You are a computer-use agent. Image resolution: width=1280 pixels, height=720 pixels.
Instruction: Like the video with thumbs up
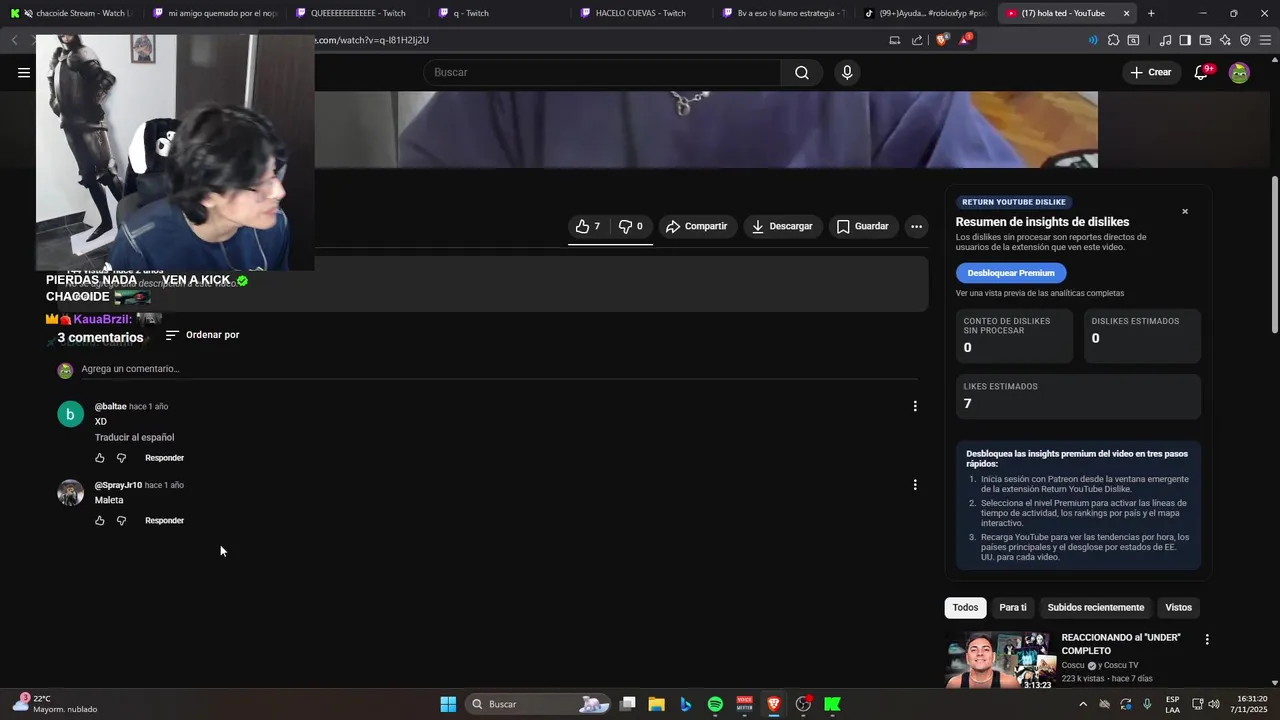pos(587,226)
